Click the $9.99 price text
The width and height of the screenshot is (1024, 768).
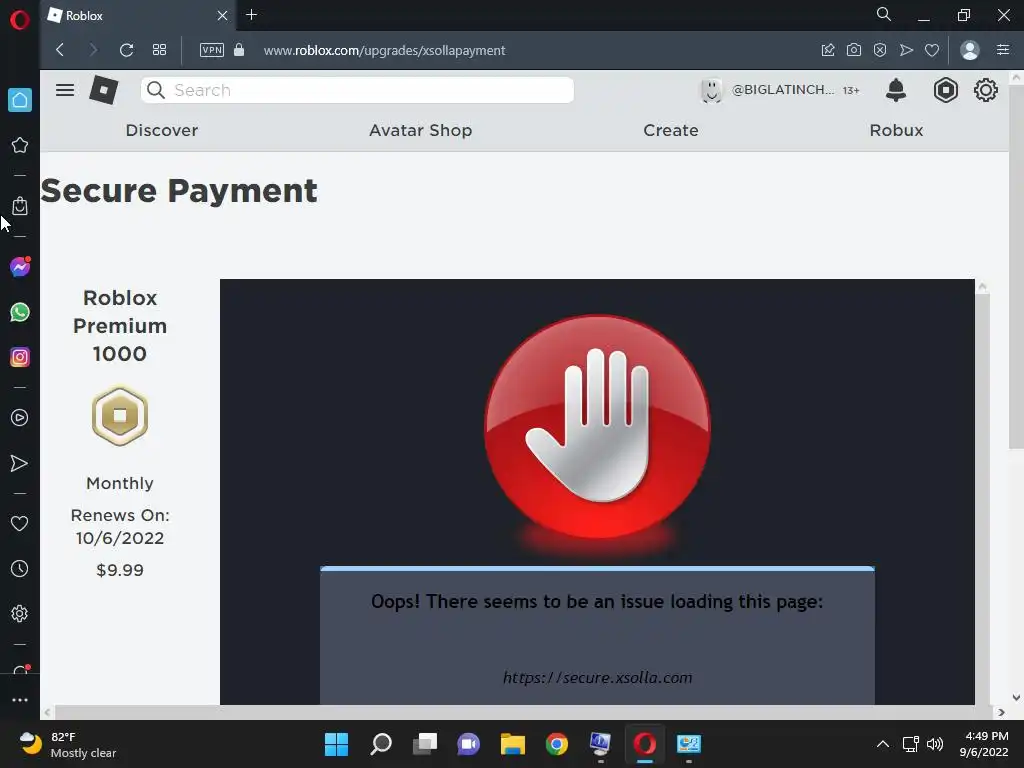tap(120, 569)
